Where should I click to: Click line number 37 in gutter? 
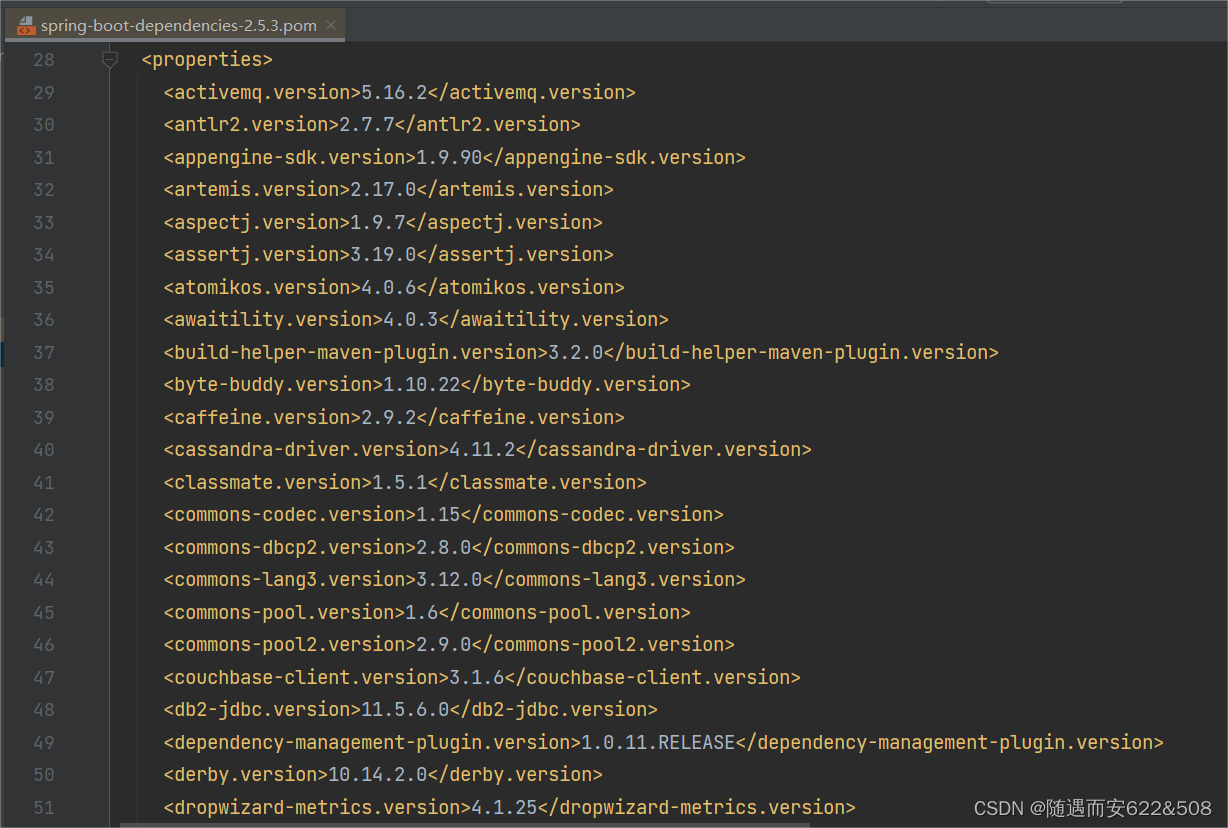coord(44,352)
